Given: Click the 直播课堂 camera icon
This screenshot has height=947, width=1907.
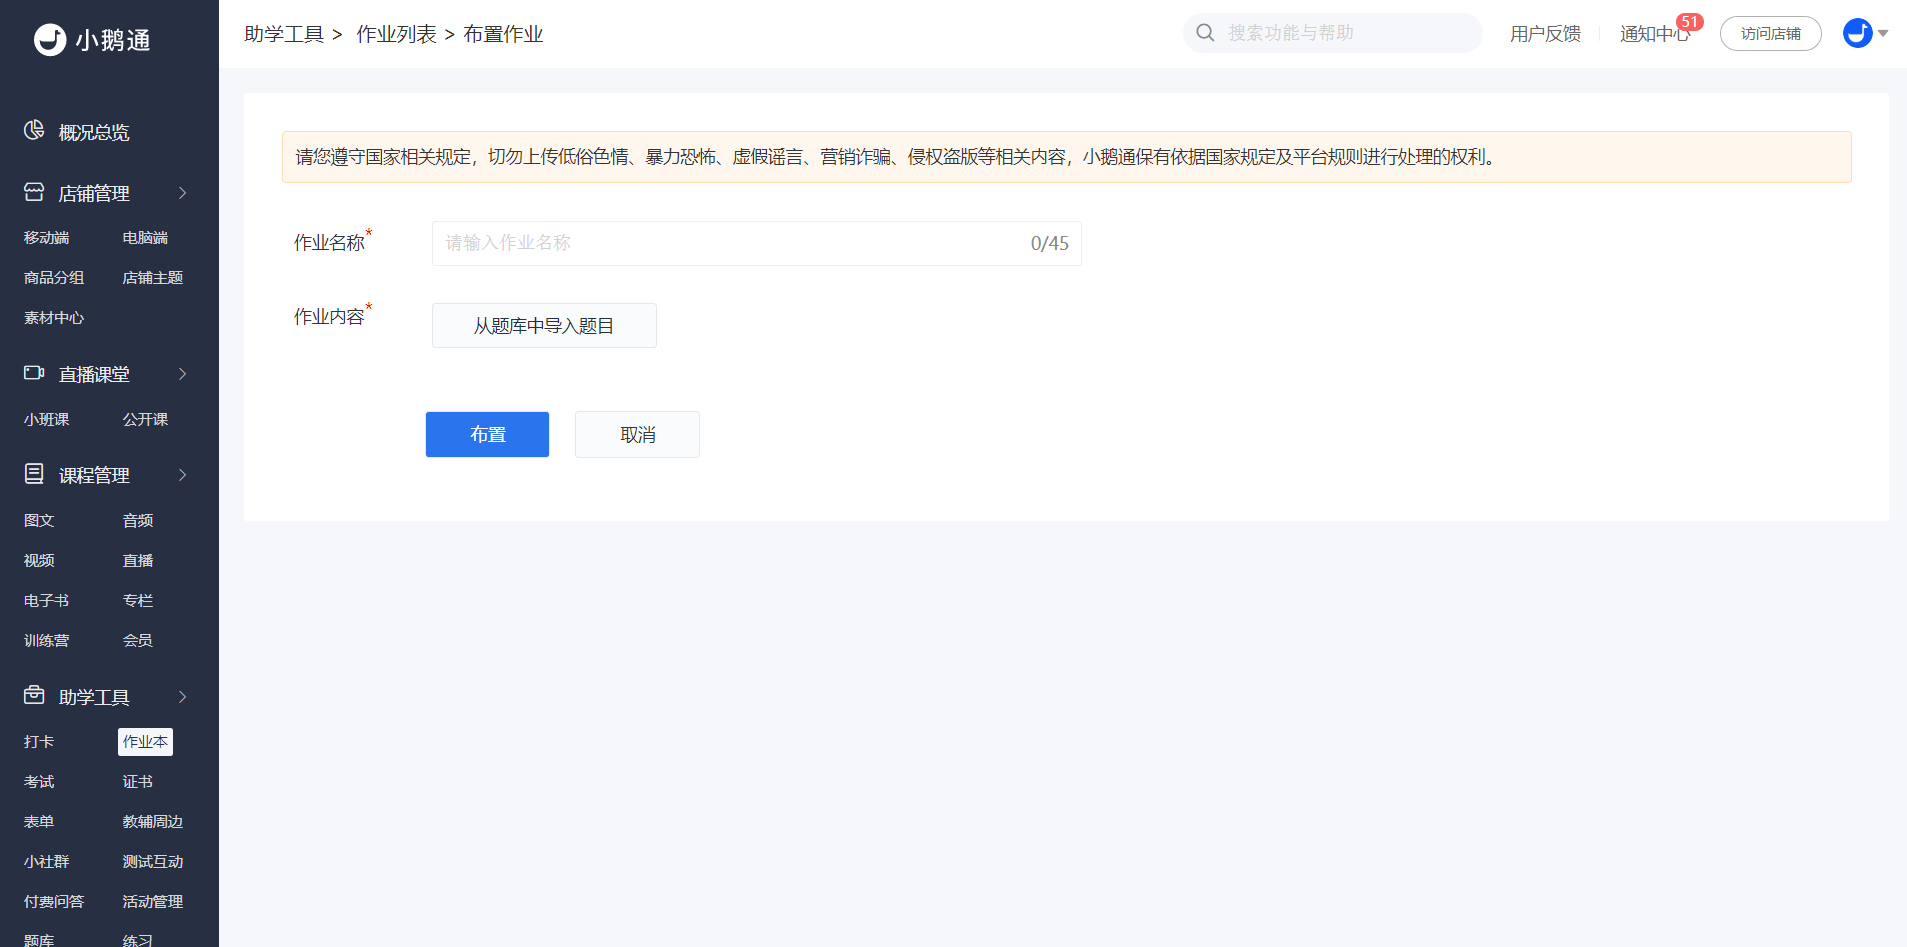Looking at the screenshot, I should coord(34,373).
